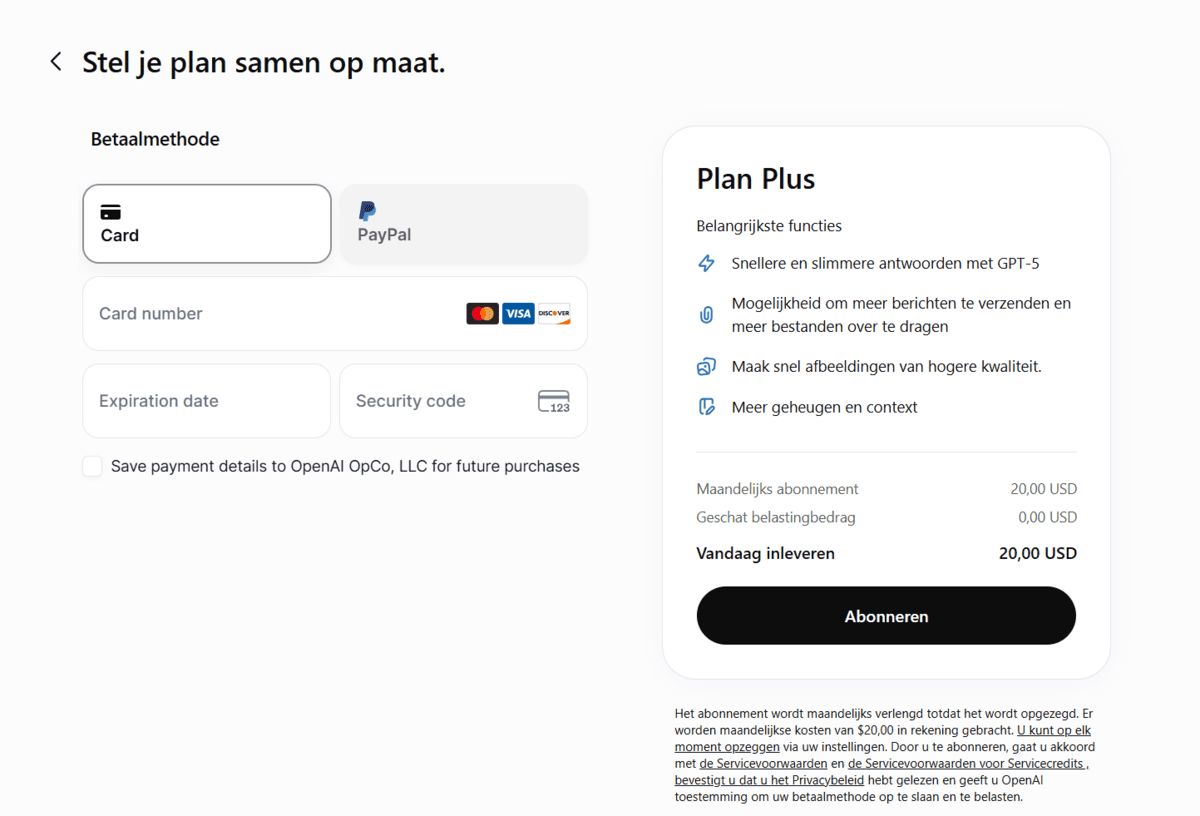
Task: Focus the Card number input field
Action: [x=335, y=314]
